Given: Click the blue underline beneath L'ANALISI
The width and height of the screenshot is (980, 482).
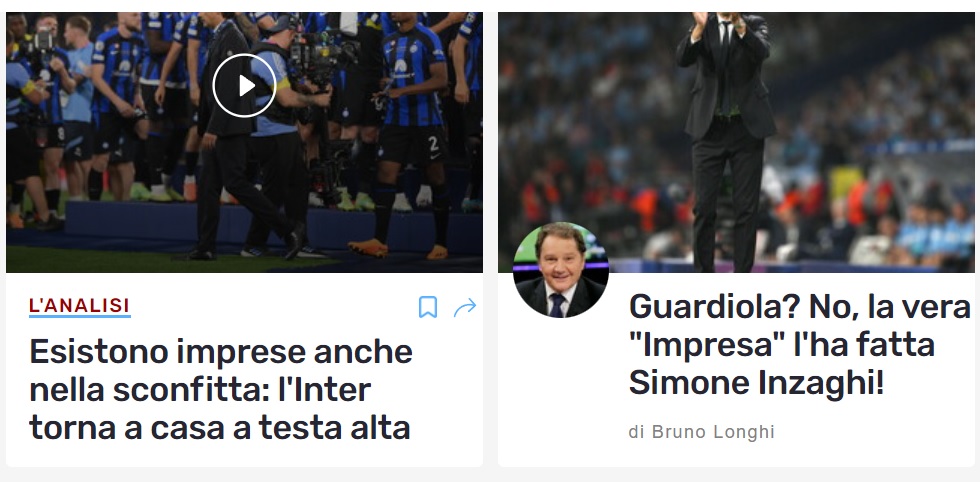Looking at the screenshot, I should coord(79,316).
